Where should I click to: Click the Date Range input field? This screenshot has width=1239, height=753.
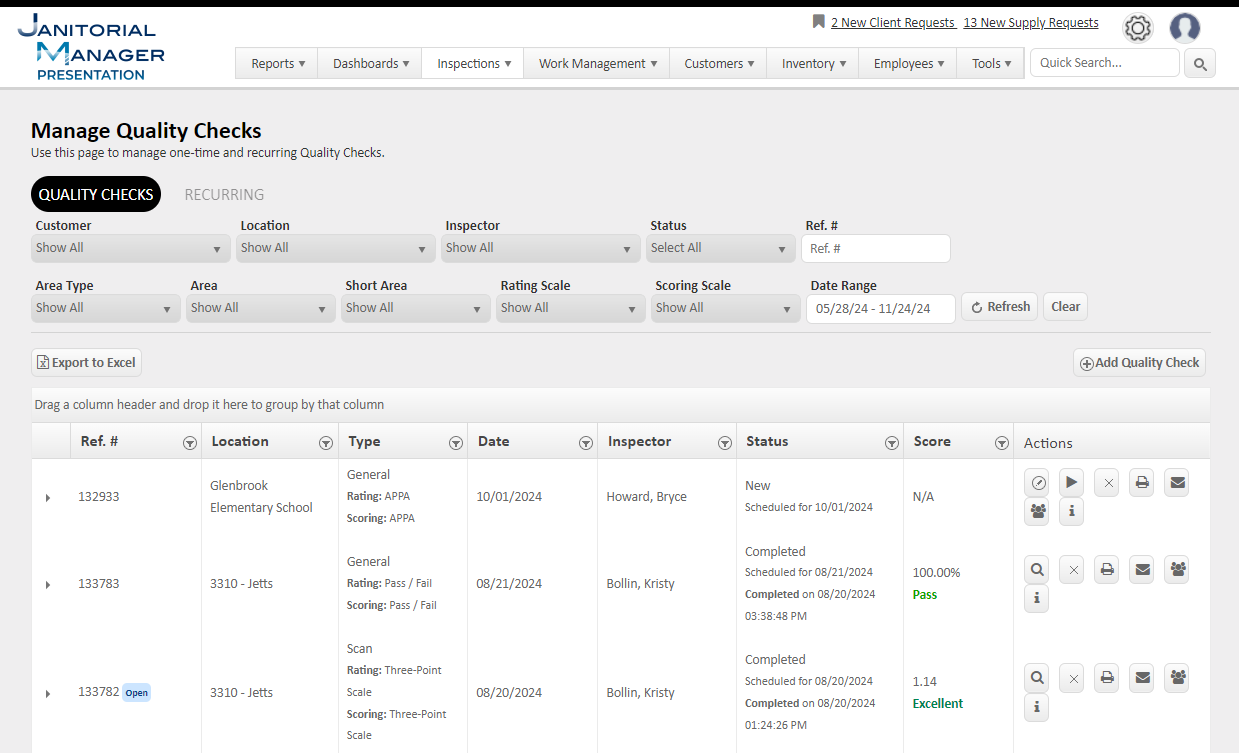(880, 309)
